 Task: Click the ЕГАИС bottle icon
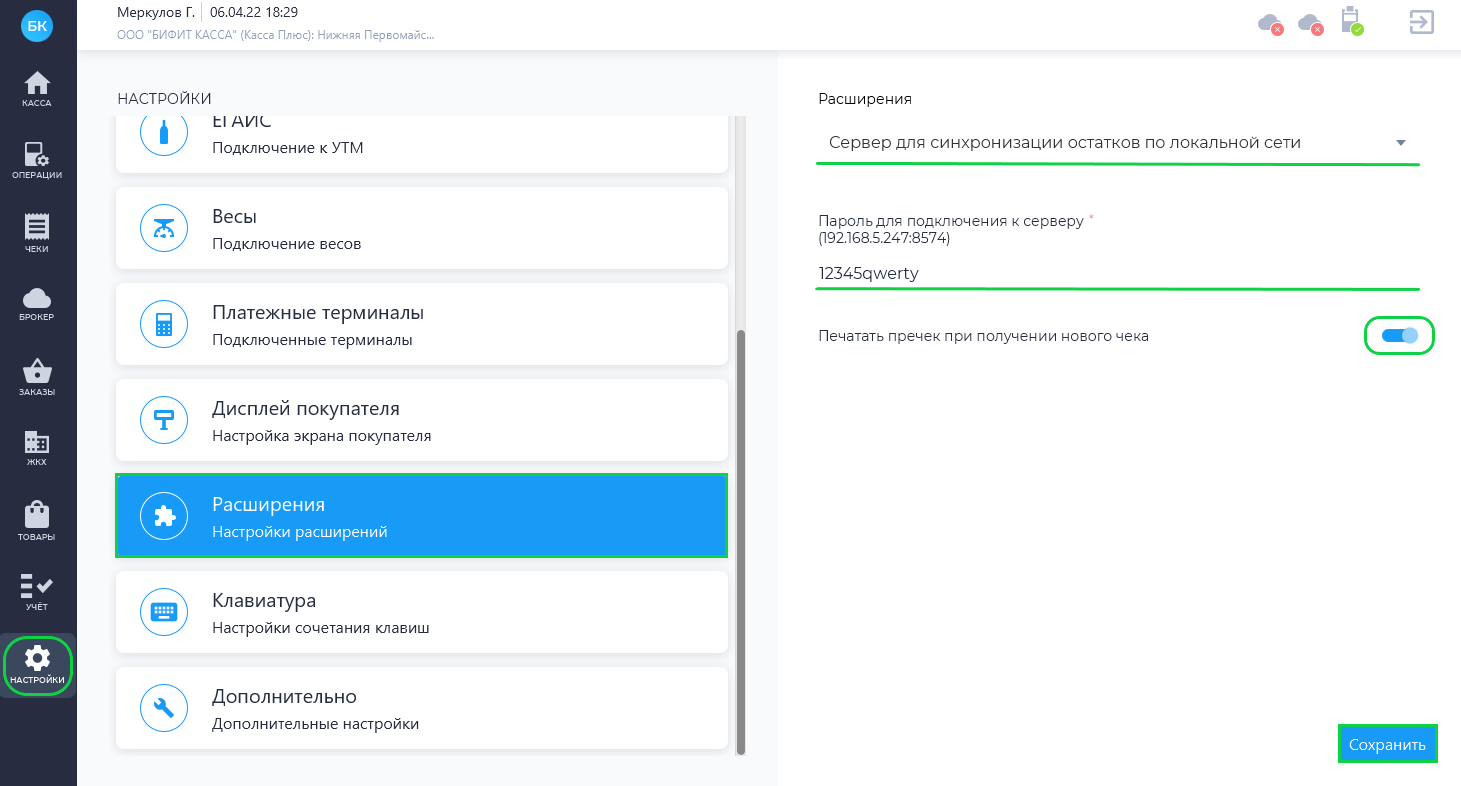click(164, 131)
